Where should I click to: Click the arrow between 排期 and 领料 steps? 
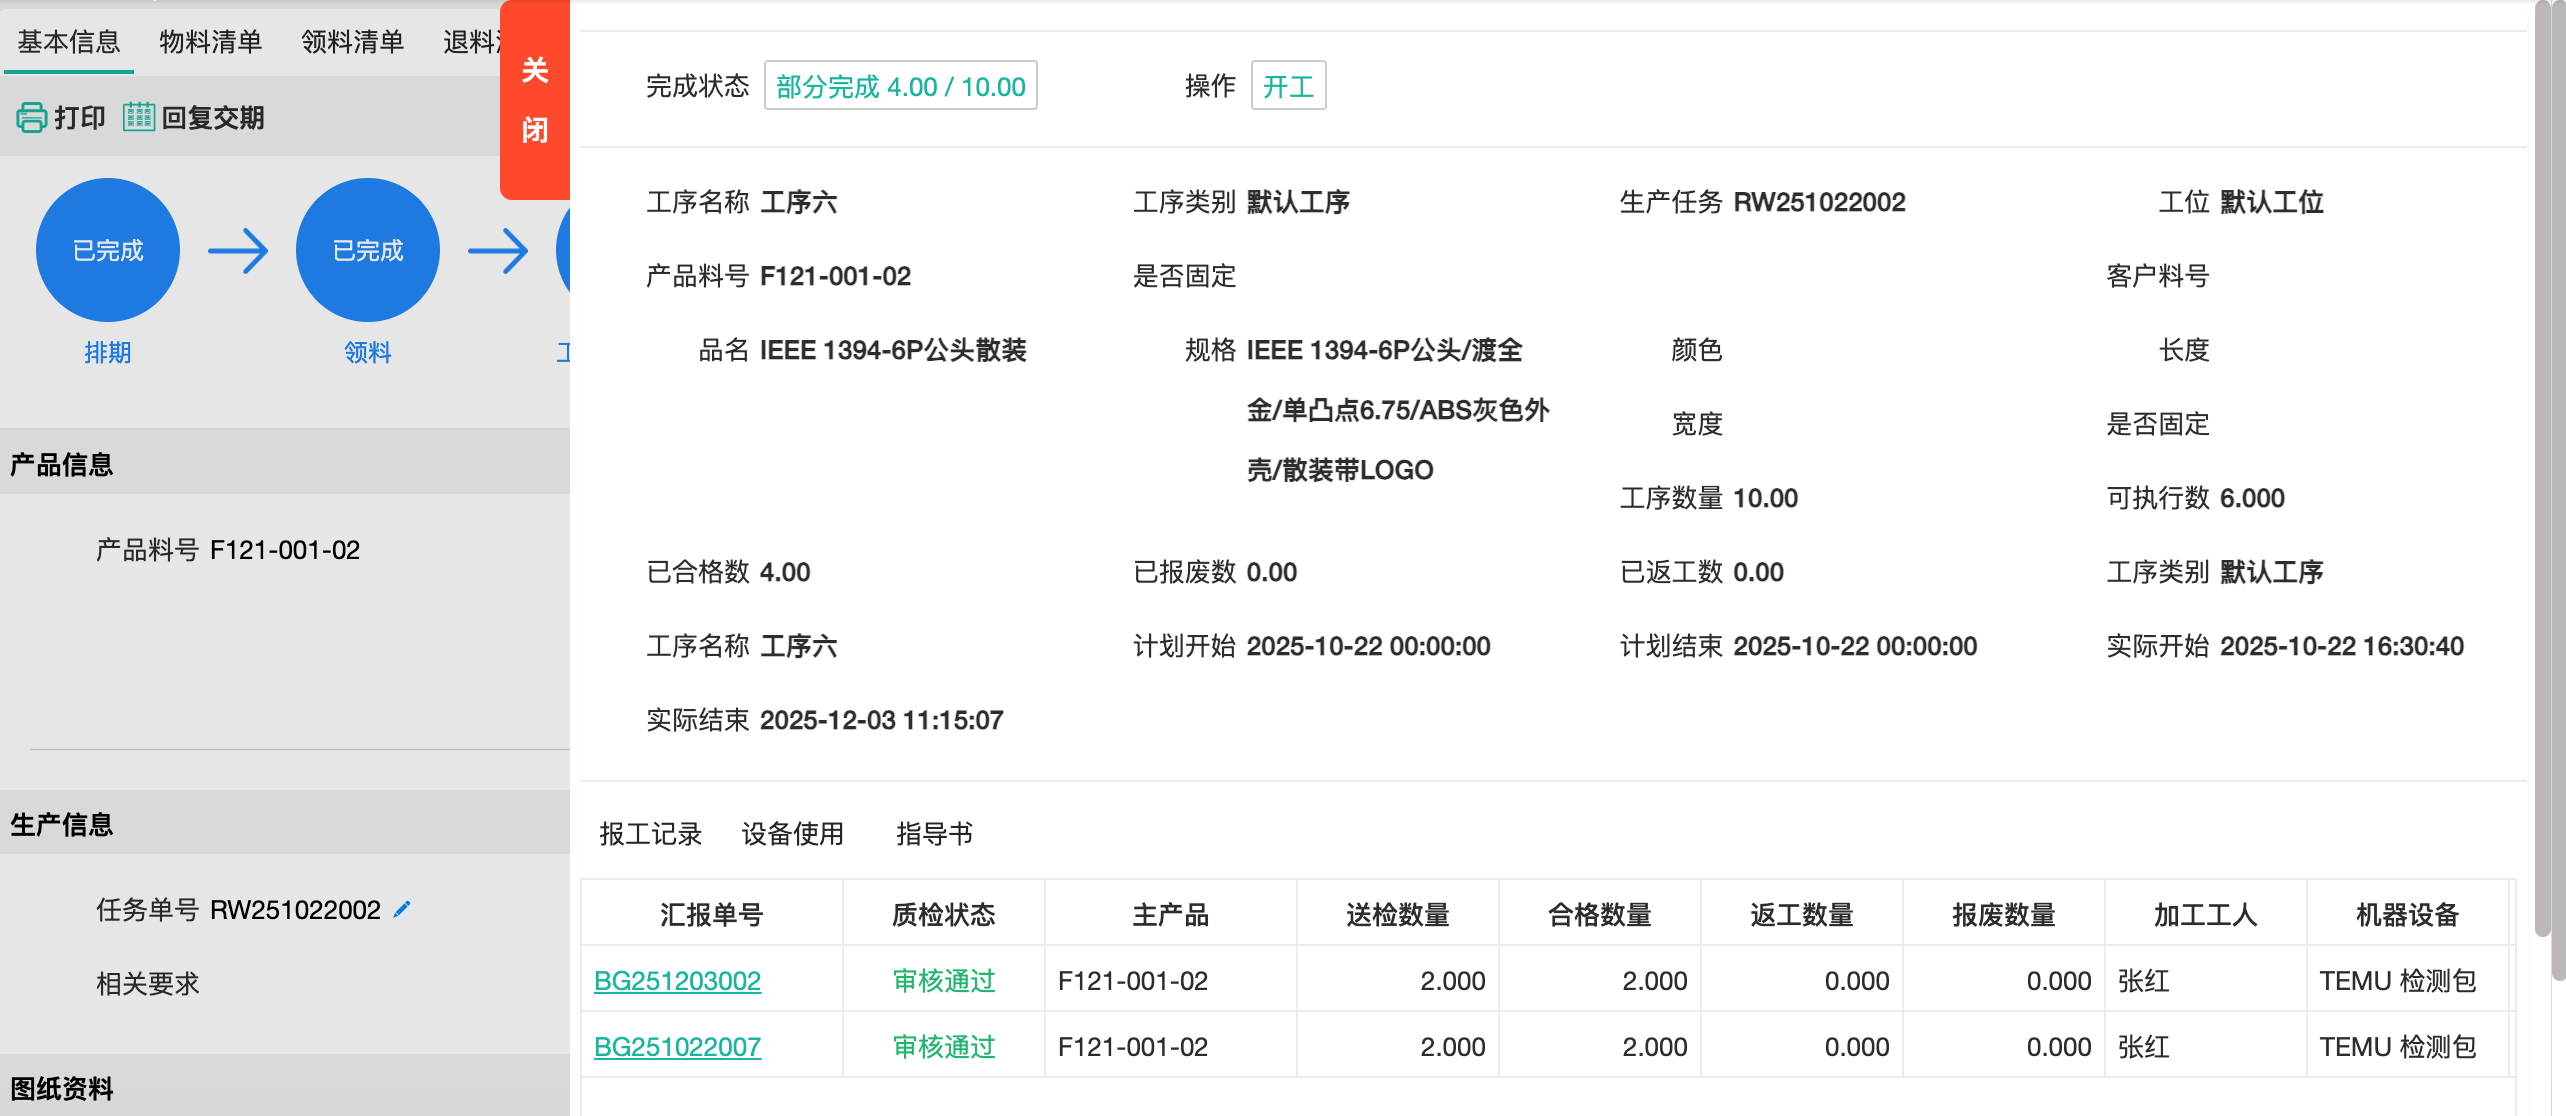pos(238,251)
